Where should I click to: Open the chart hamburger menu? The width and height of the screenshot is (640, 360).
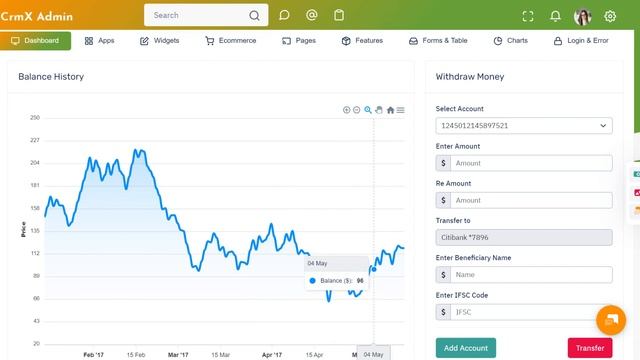(401, 110)
